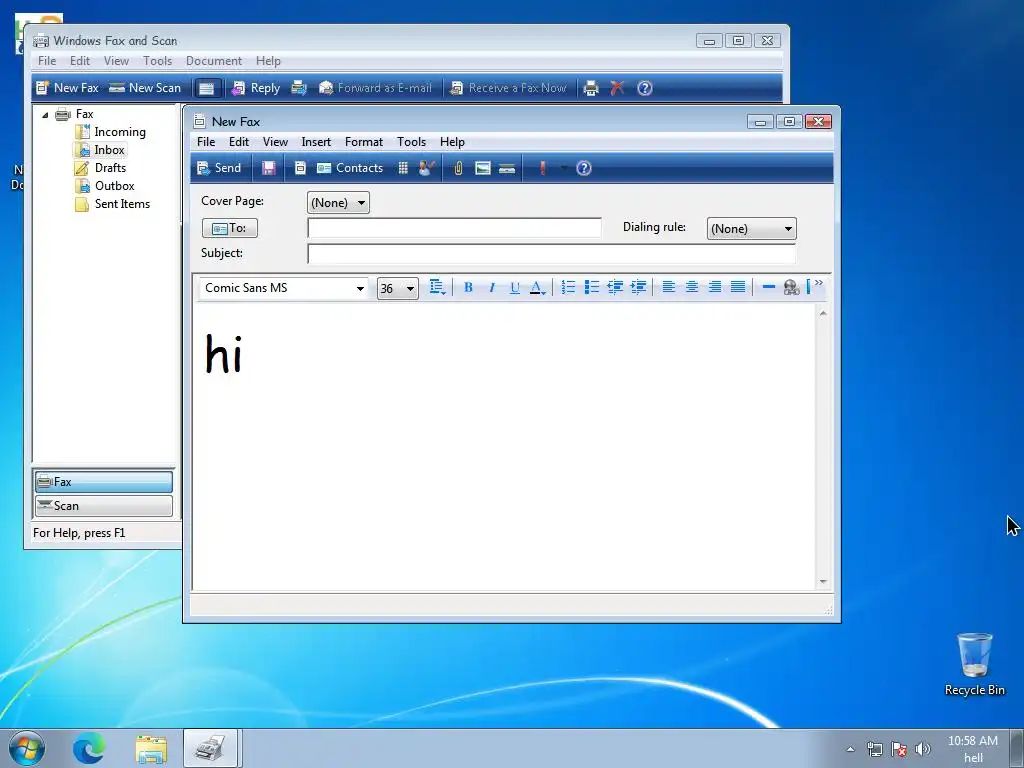
Task: Open the font size 36 dropdown
Action: pyautogui.click(x=397, y=288)
